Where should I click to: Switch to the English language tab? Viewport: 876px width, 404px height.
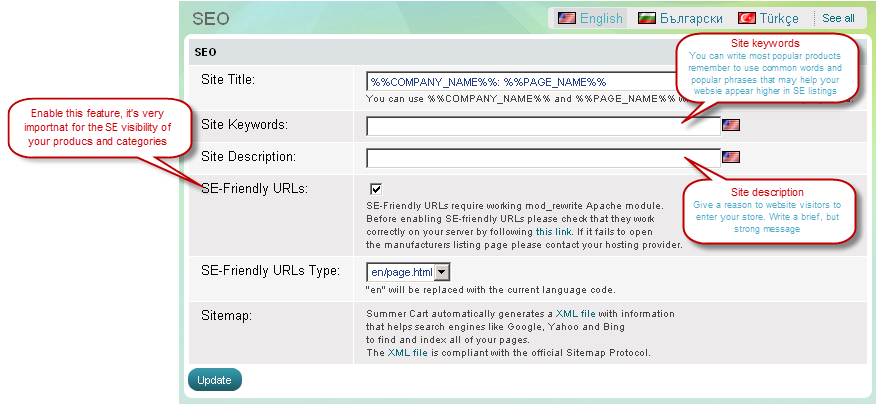[x=601, y=18]
